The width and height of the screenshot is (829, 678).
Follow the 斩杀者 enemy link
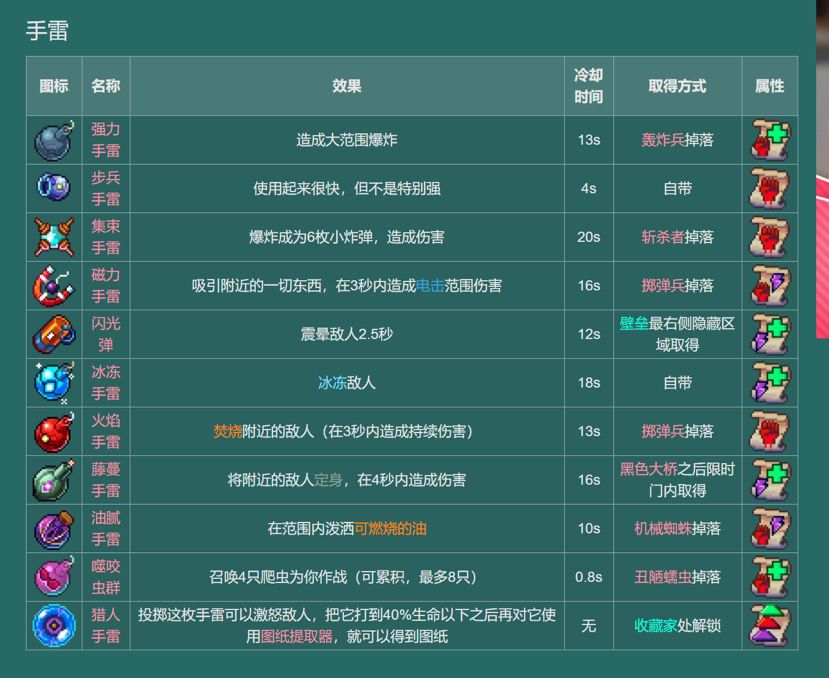pyautogui.click(x=662, y=237)
